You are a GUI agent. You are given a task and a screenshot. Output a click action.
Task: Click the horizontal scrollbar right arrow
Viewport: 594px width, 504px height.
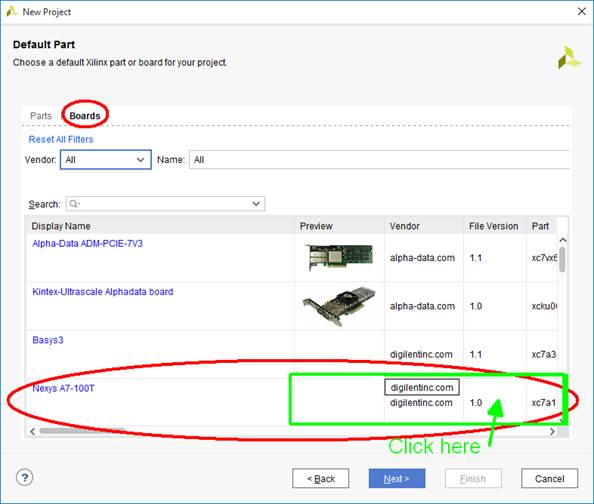552,432
